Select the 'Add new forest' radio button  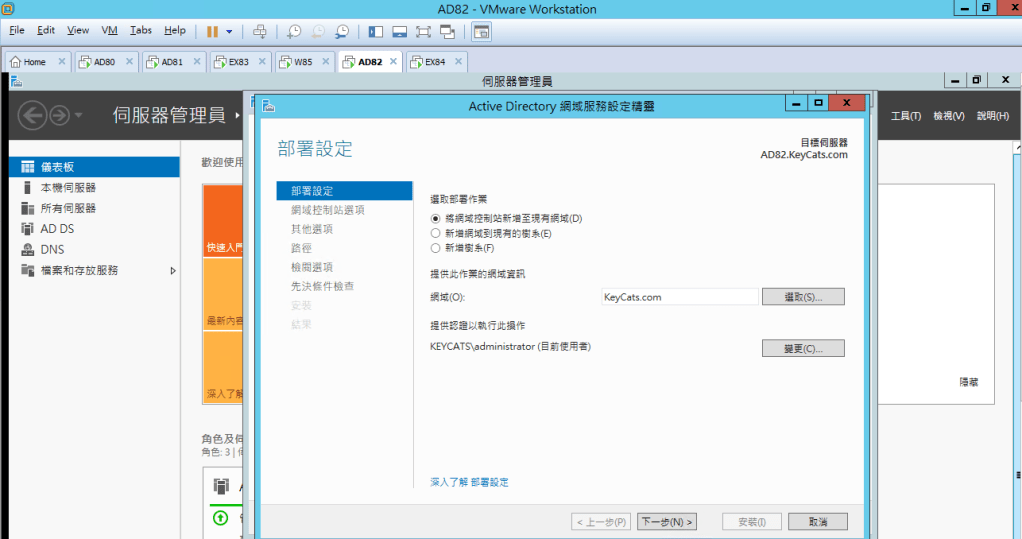tap(435, 248)
